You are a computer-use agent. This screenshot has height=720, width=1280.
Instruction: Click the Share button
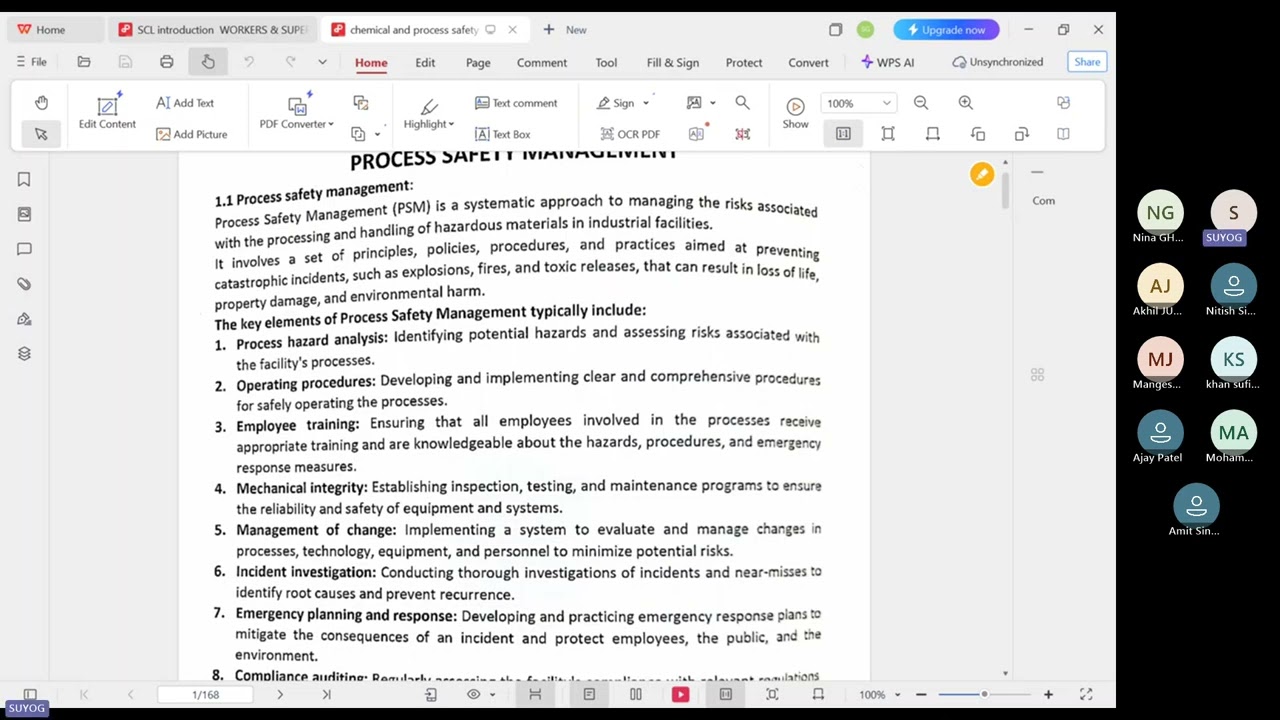[x=1087, y=62]
